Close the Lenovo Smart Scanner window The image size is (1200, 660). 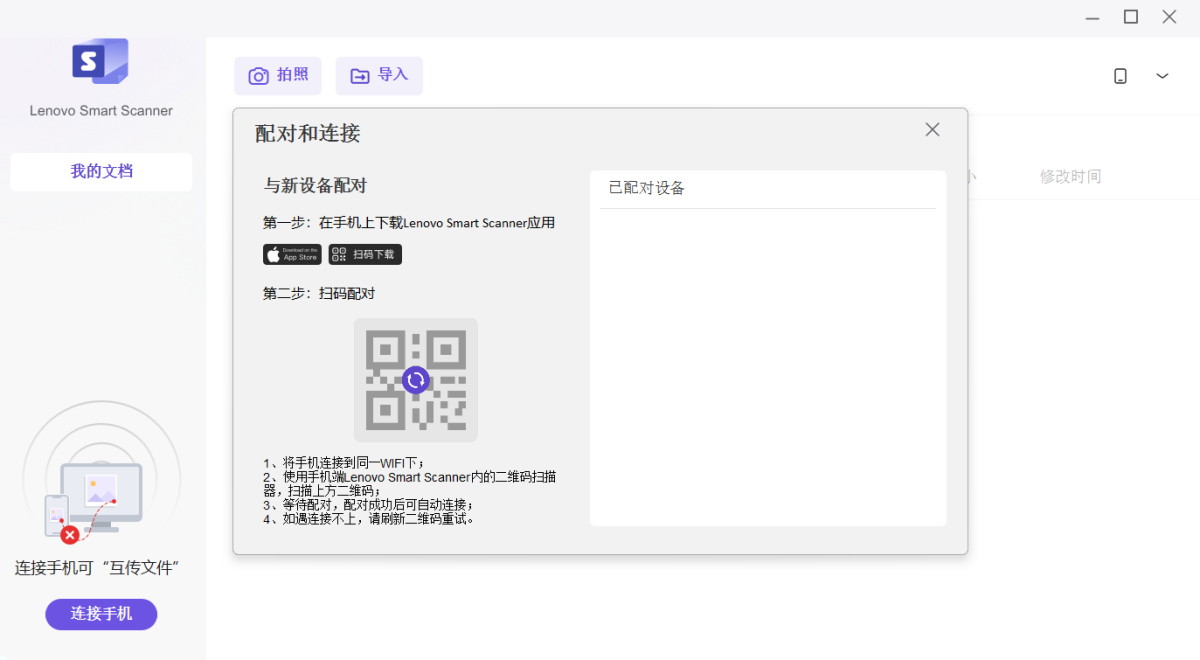click(x=1169, y=17)
